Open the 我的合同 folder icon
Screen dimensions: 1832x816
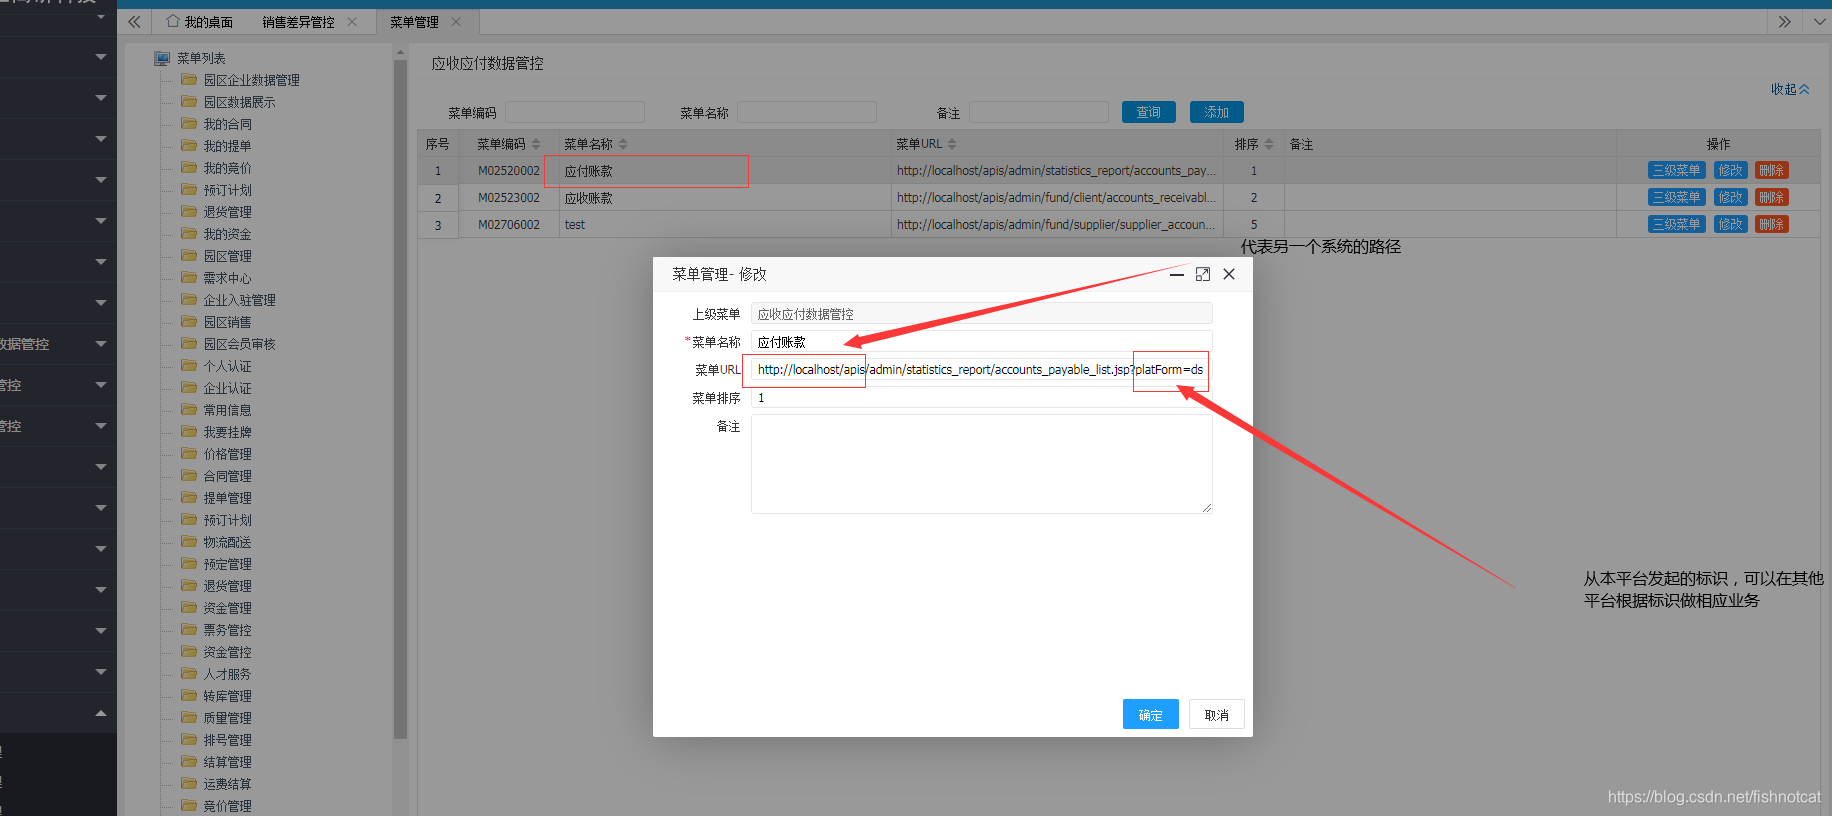tap(189, 123)
